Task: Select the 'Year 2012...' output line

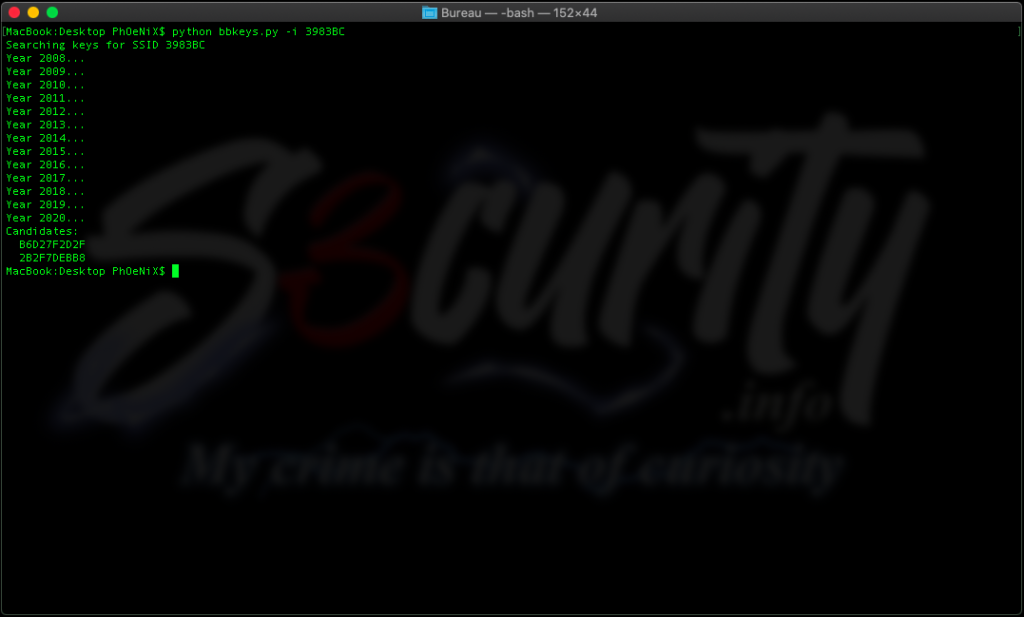Action: [x=45, y=112]
